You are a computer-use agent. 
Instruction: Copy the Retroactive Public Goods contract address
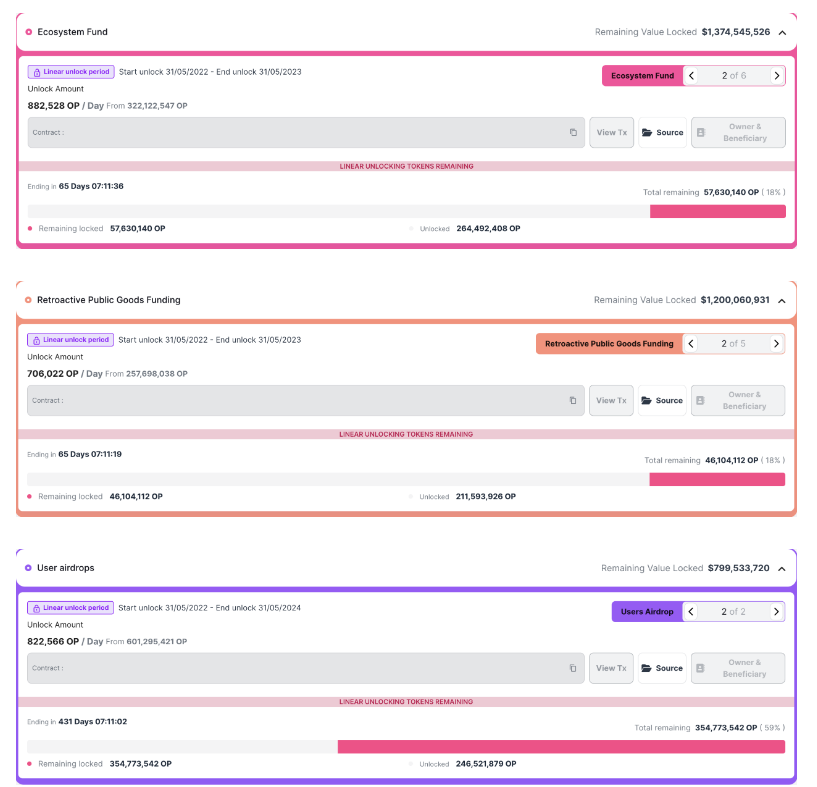click(573, 400)
